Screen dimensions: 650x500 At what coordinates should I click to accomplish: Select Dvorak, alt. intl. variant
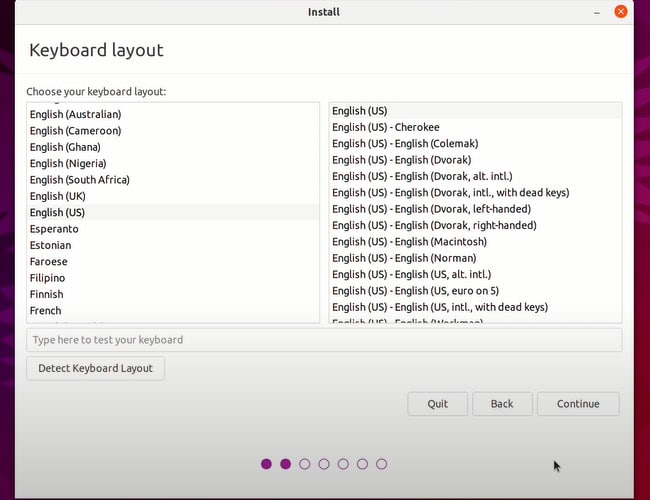pyautogui.click(x=475, y=177)
